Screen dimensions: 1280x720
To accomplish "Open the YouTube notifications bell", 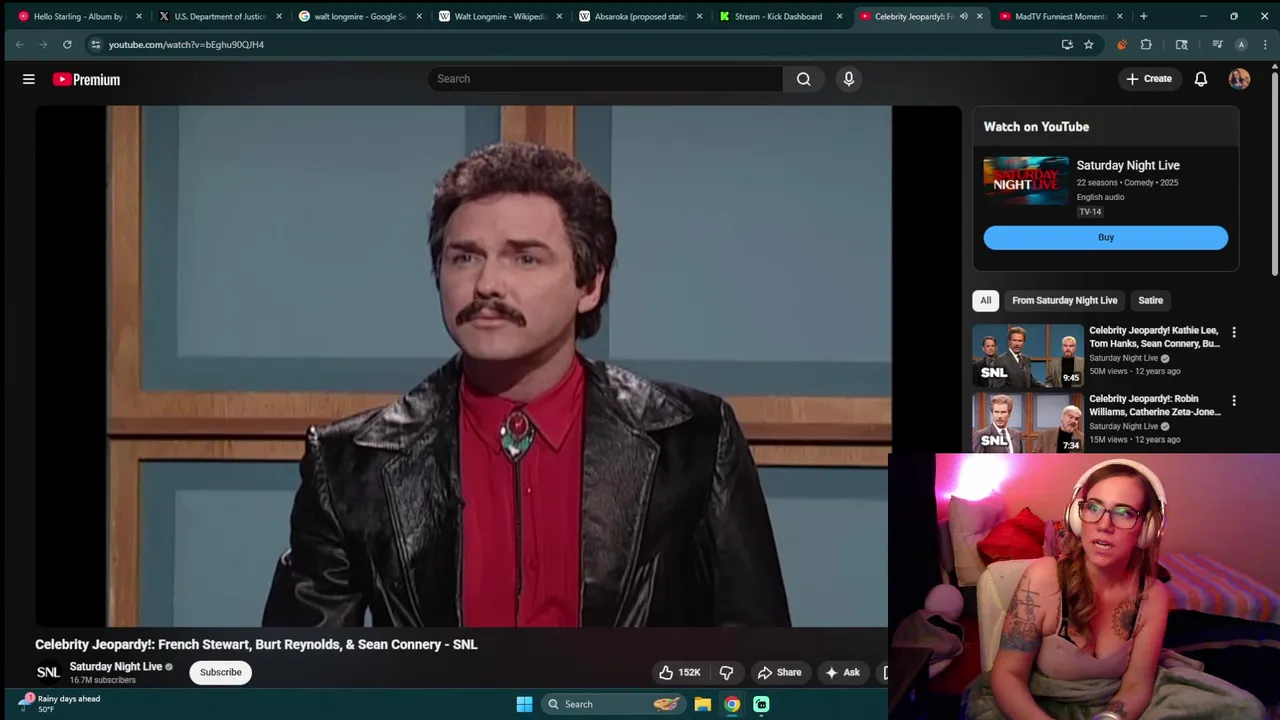I will [x=1201, y=79].
